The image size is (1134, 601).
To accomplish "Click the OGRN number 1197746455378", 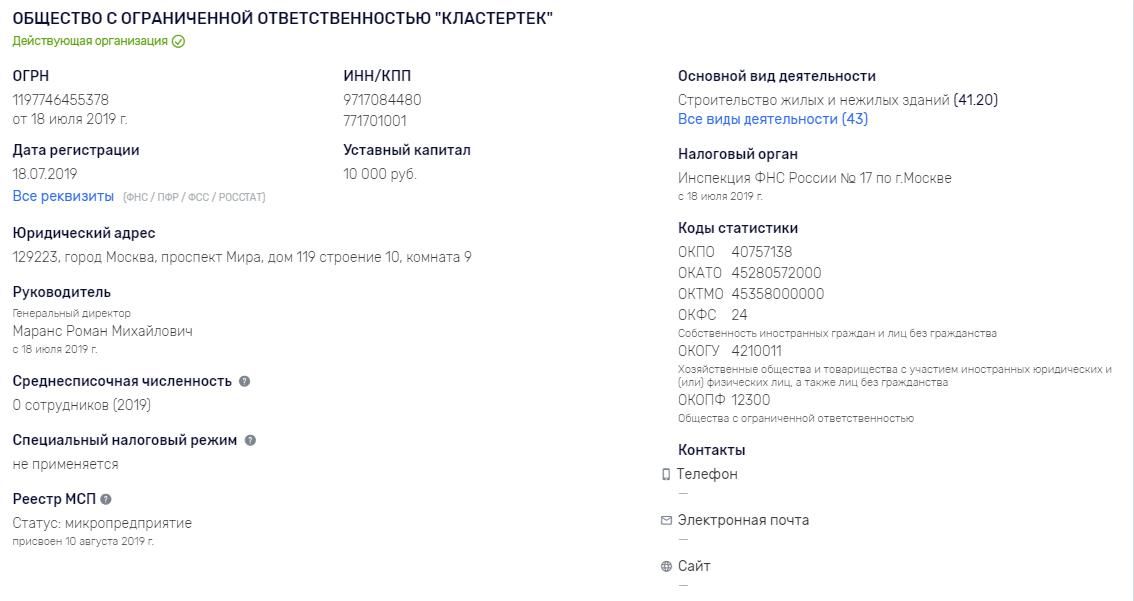I will [x=61, y=100].
